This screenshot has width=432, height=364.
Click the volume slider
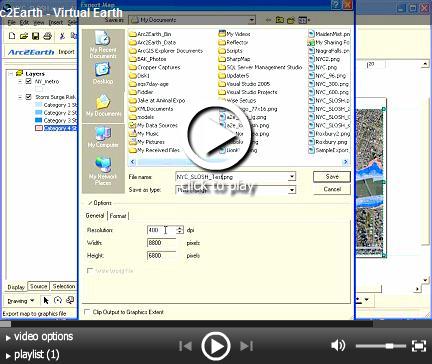pyautogui.click(x=381, y=346)
